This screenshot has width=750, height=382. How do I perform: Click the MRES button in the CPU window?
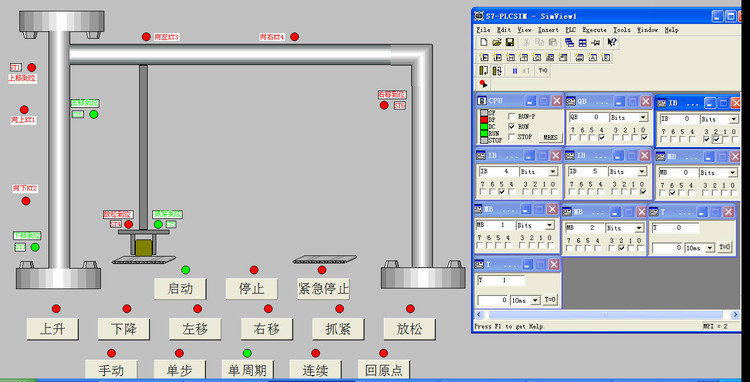pos(550,138)
